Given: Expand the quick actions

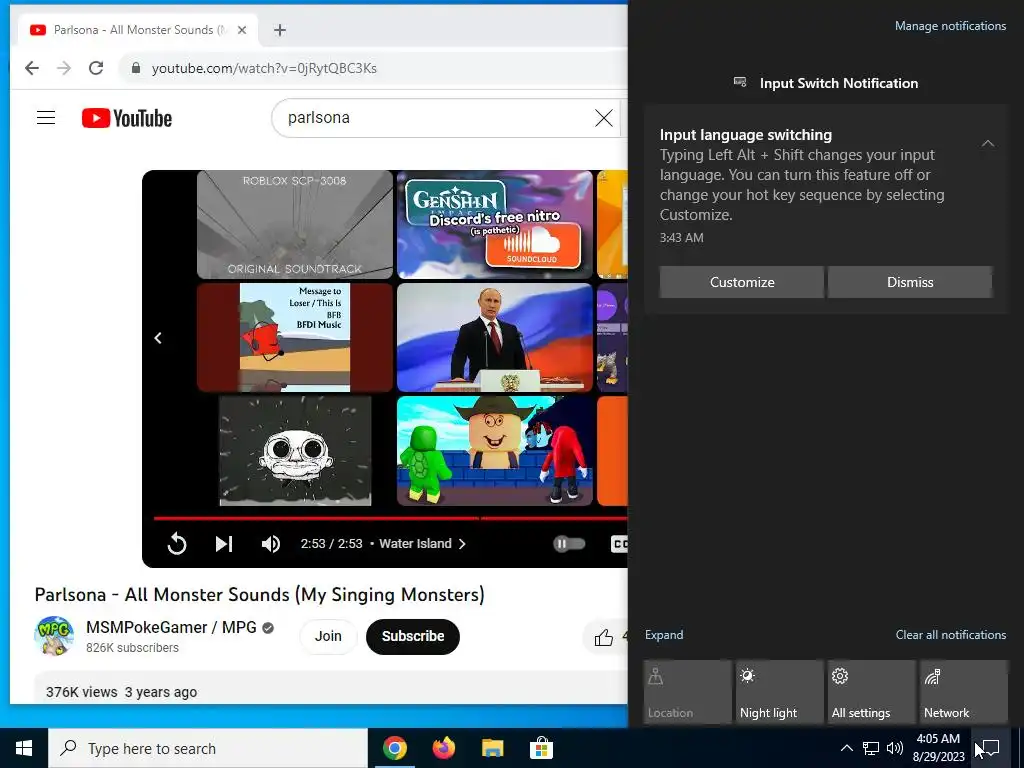Looking at the screenshot, I should pos(664,635).
